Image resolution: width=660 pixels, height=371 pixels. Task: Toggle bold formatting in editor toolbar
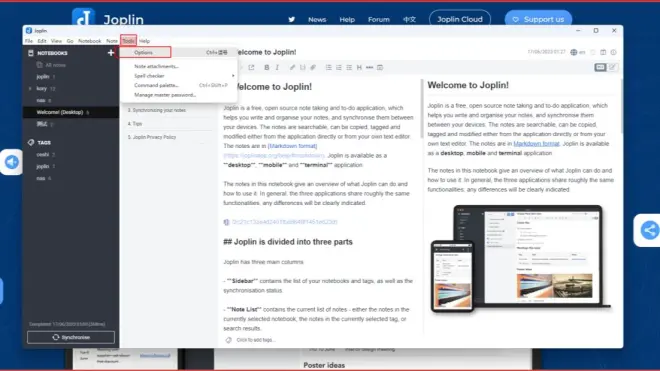266,67
